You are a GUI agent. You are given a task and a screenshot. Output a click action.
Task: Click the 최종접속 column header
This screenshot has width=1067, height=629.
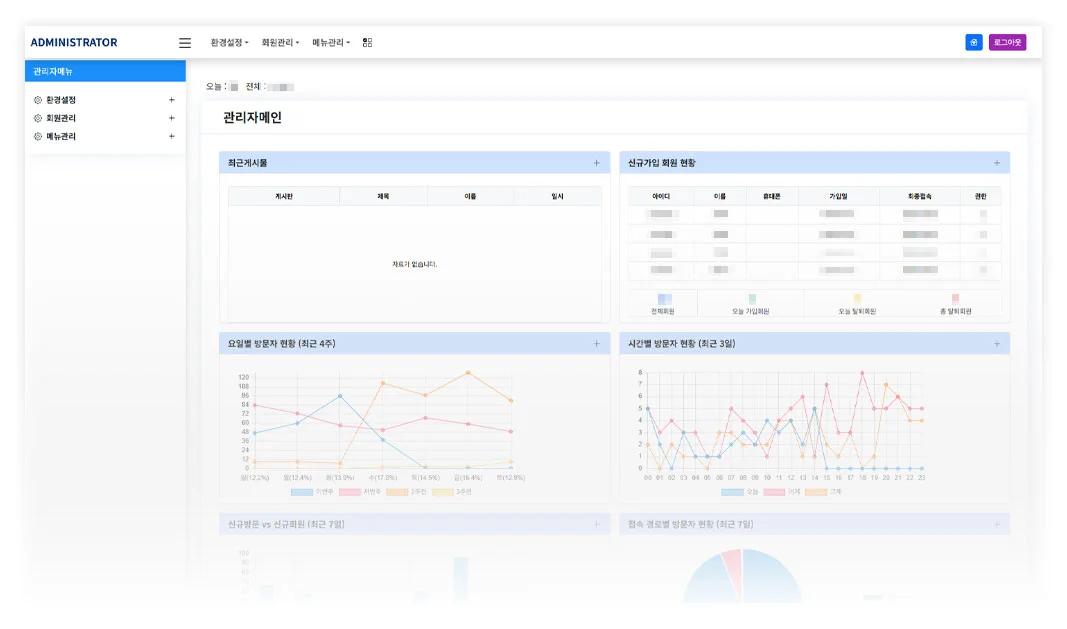click(x=919, y=196)
